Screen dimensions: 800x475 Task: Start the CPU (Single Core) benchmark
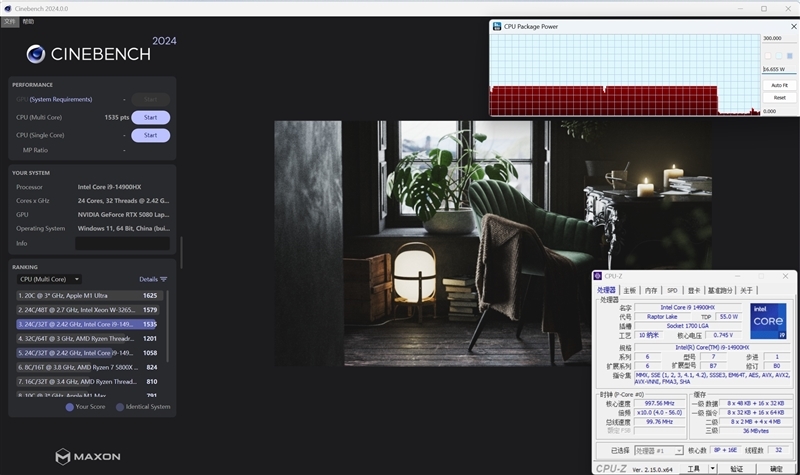pos(151,135)
